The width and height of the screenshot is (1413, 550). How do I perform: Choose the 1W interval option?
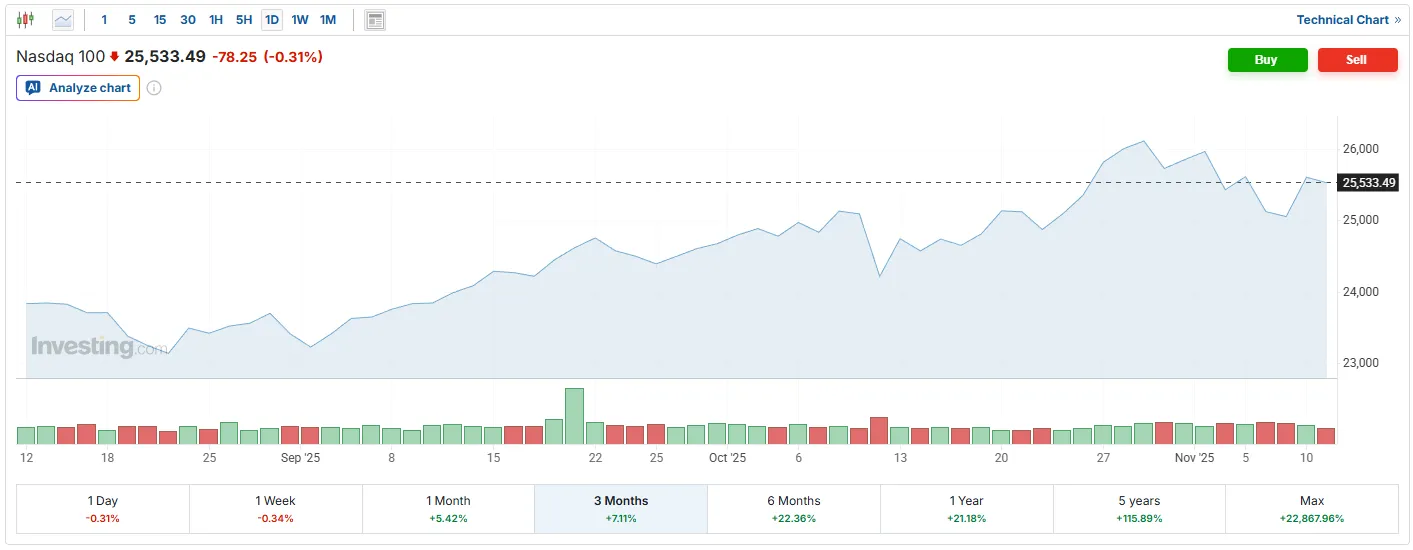(x=300, y=20)
